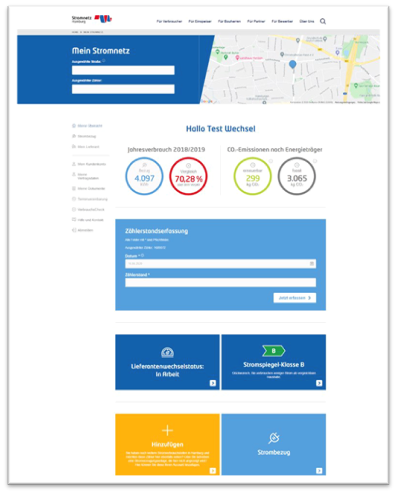This screenshot has height=494, width=397.
Task: Click the info icon beside Datum label
Action: [x=142, y=256]
